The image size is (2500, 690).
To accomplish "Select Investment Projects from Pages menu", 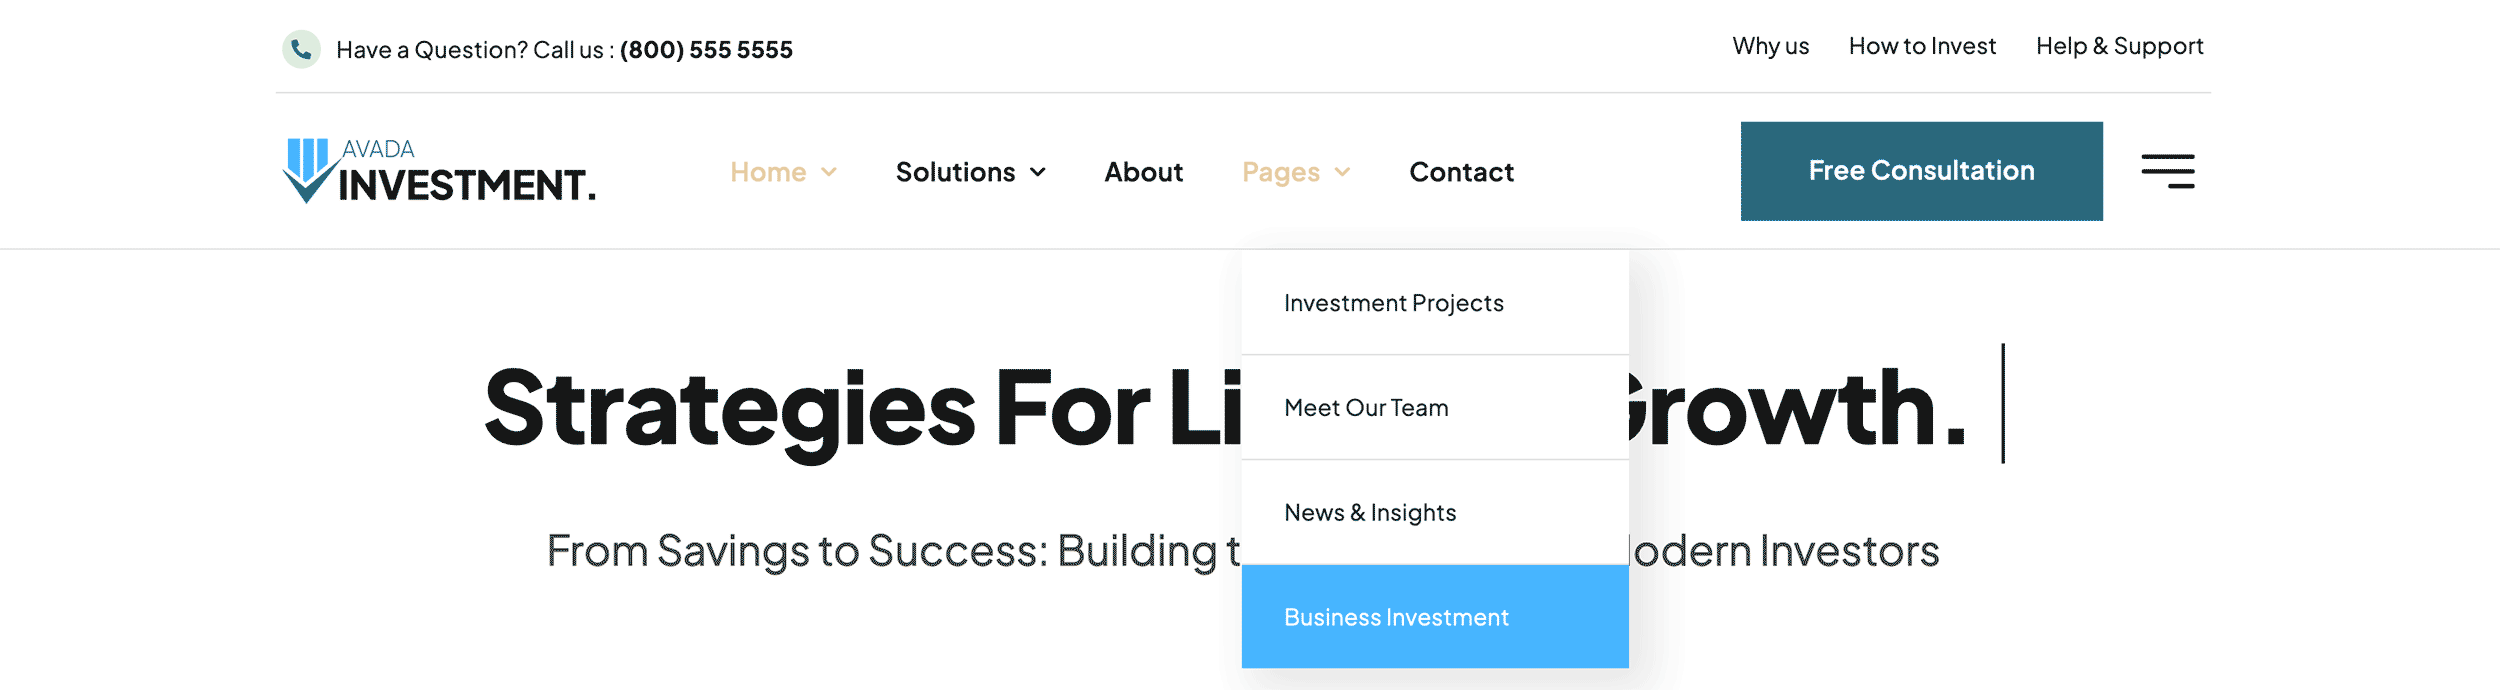I will pos(1435,302).
